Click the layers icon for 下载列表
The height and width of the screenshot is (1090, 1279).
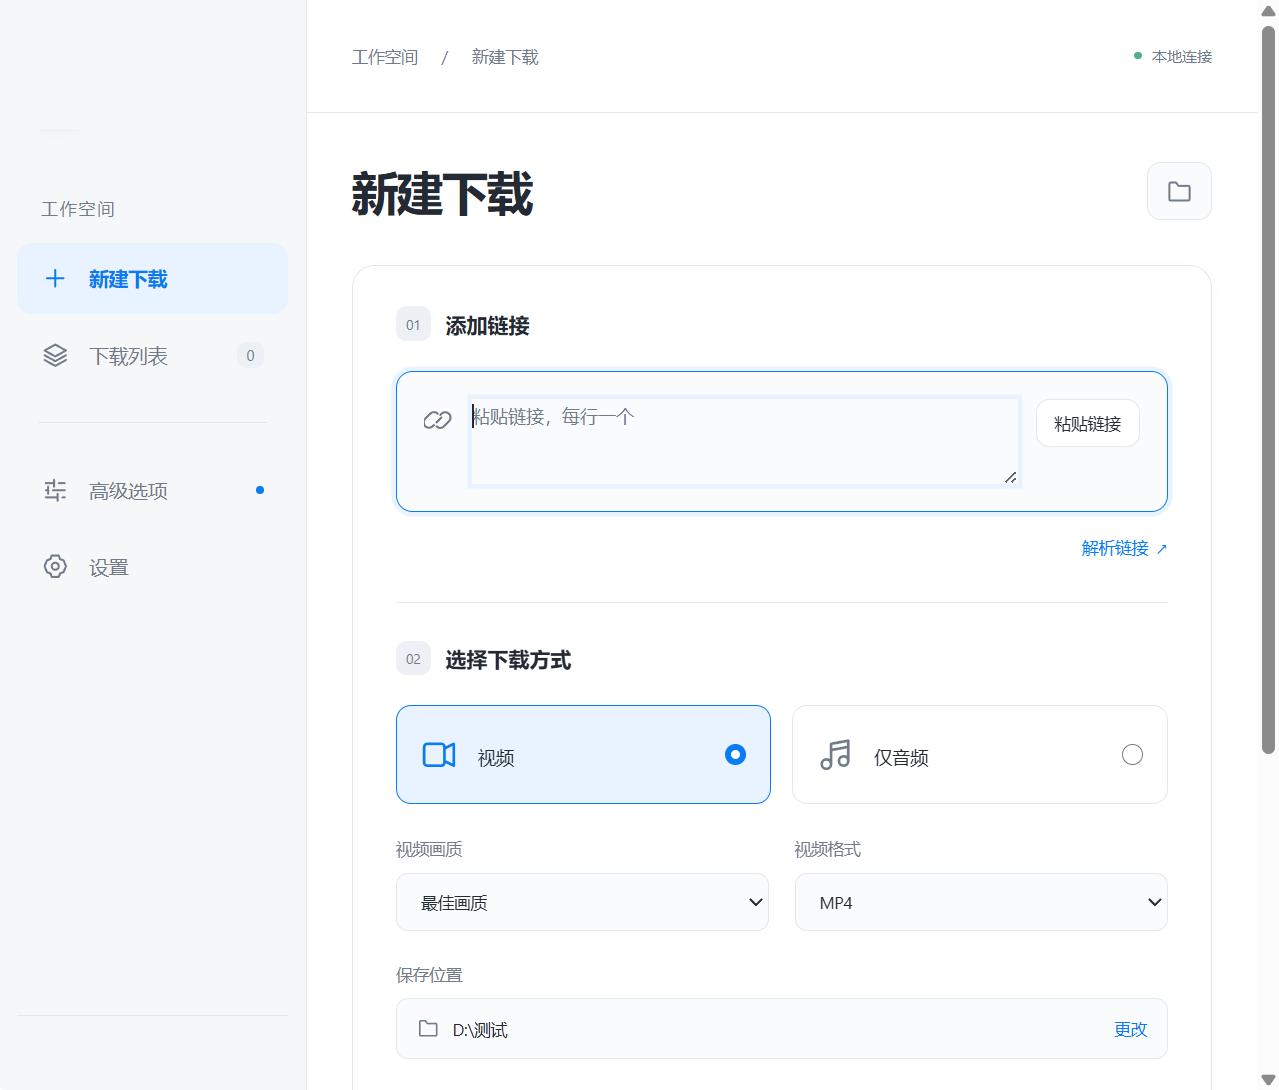55,355
